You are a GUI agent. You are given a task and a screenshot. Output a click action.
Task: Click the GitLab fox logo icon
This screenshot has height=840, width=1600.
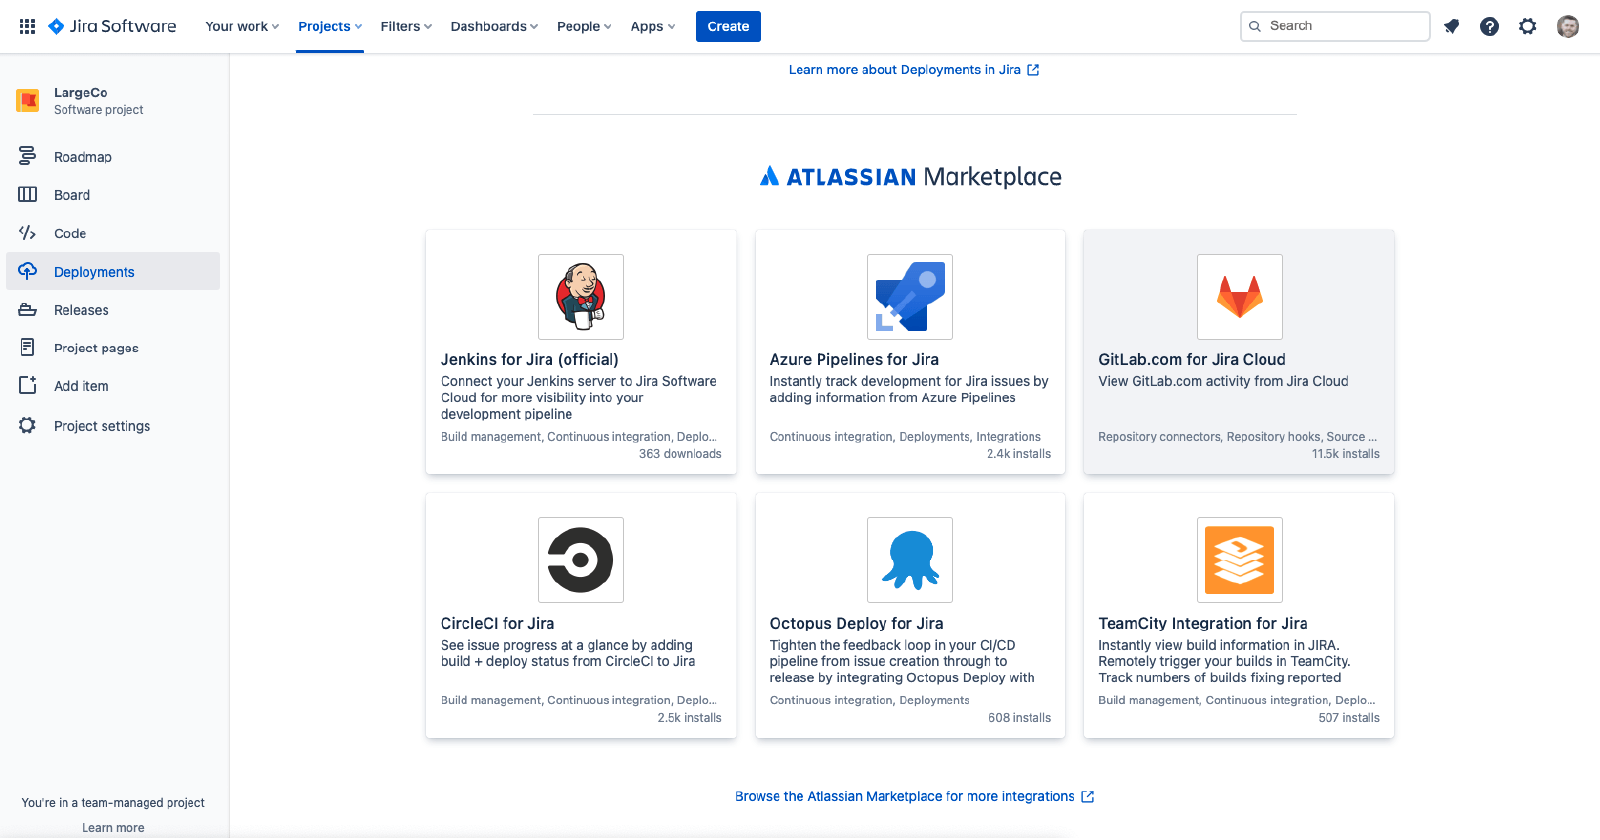(1239, 297)
